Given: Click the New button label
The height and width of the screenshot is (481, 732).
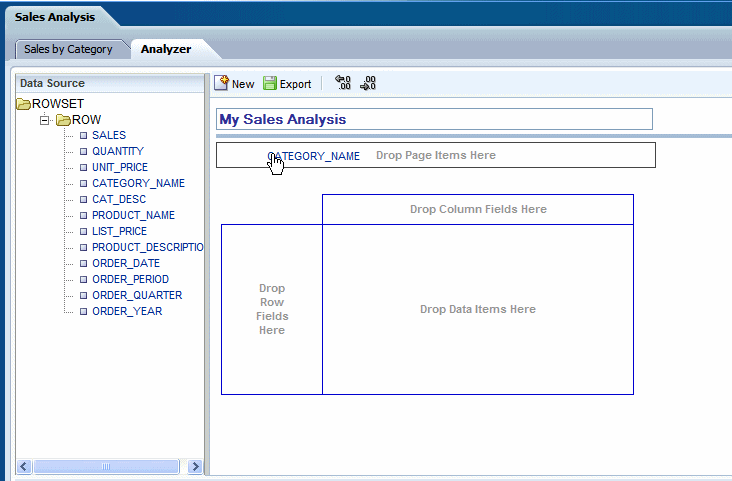Looking at the screenshot, I should tap(243, 84).
